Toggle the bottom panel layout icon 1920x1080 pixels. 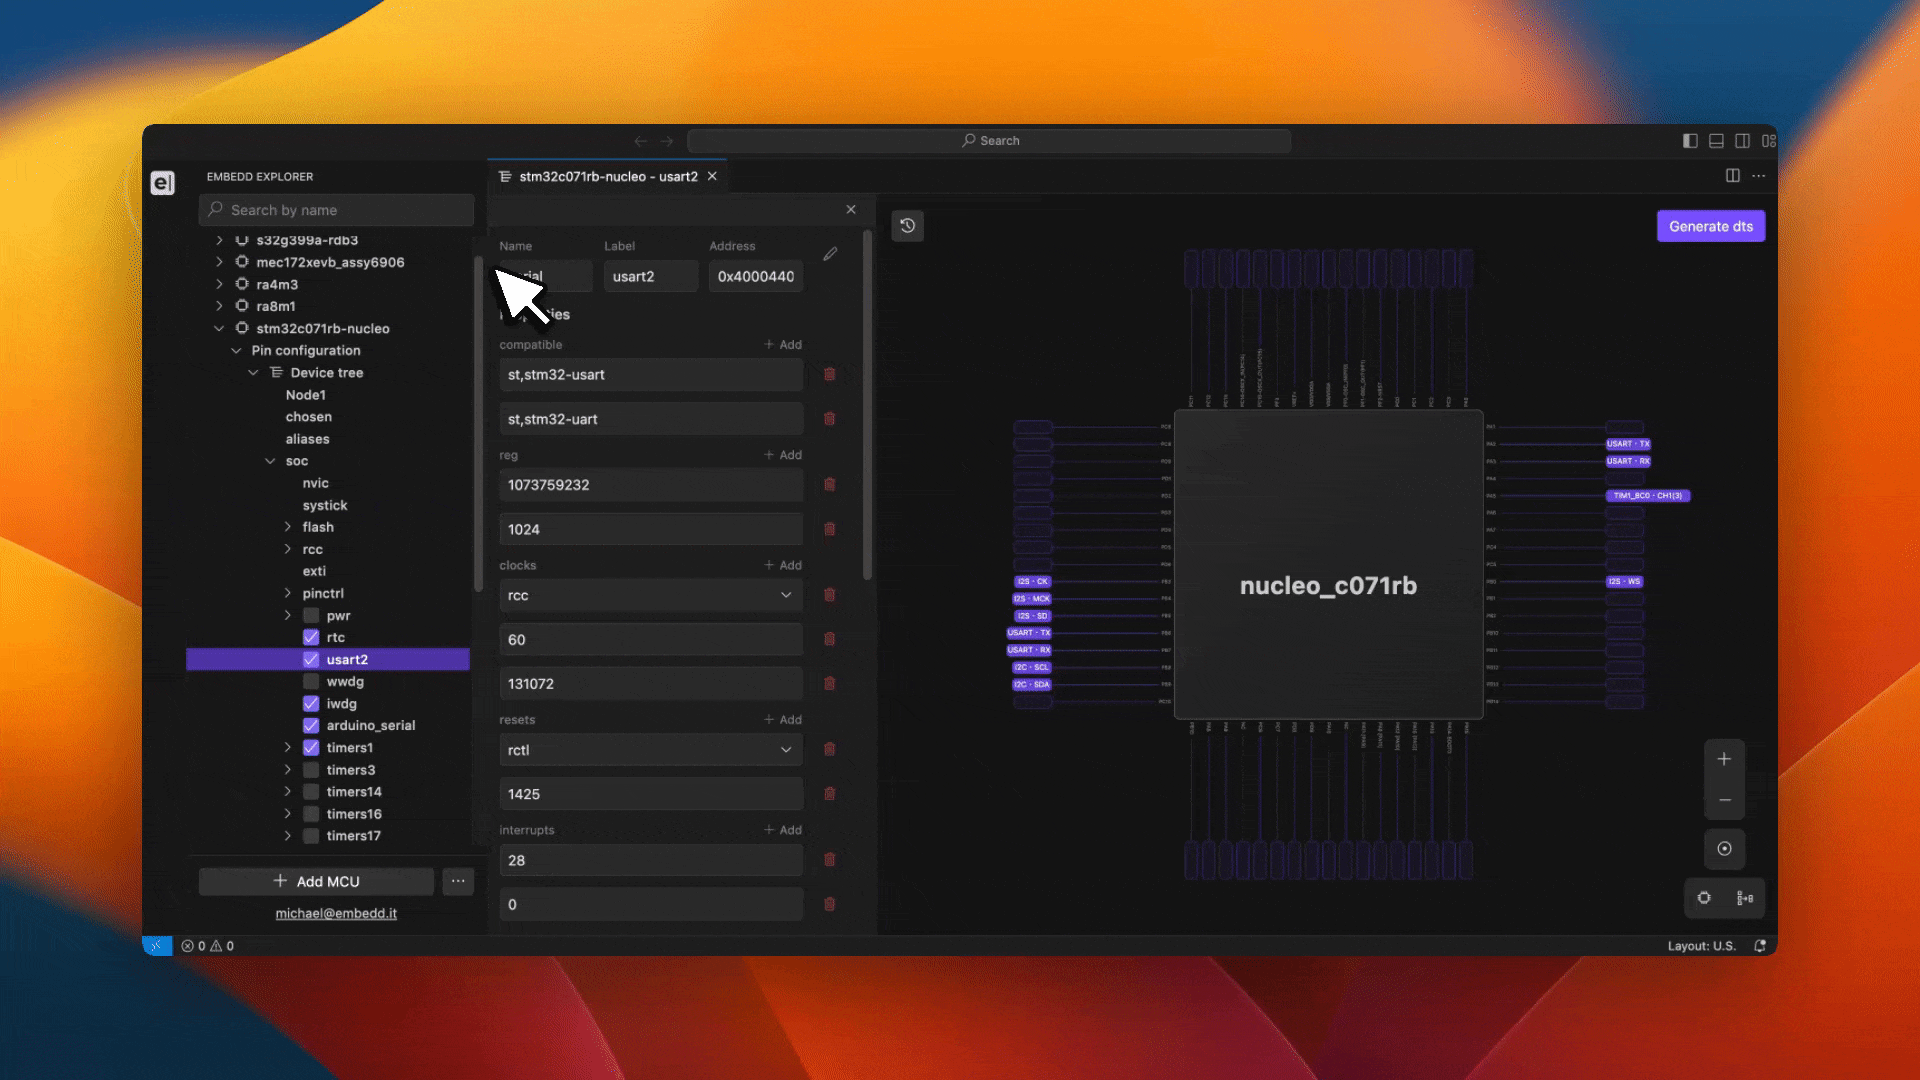click(1716, 141)
